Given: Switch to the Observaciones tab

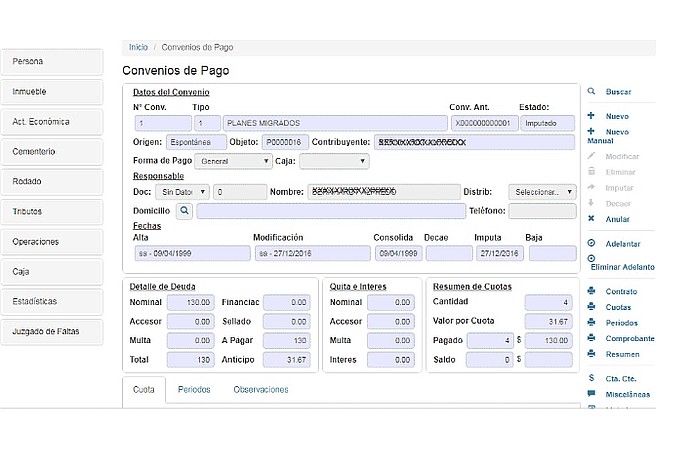Looking at the screenshot, I should [261, 390].
